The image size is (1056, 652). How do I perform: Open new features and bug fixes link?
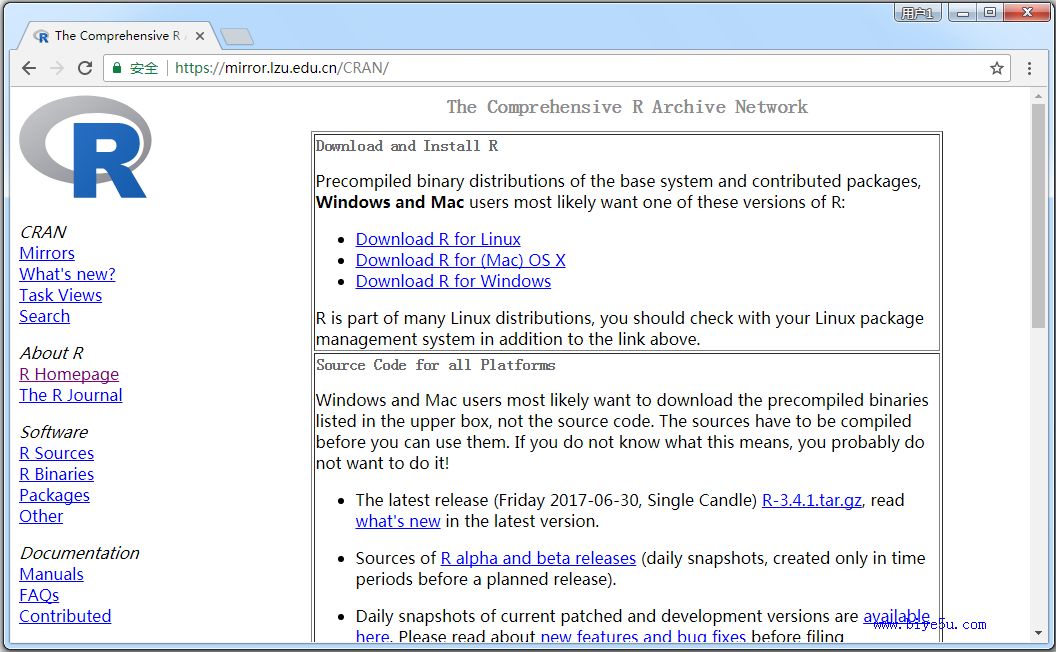click(643, 636)
